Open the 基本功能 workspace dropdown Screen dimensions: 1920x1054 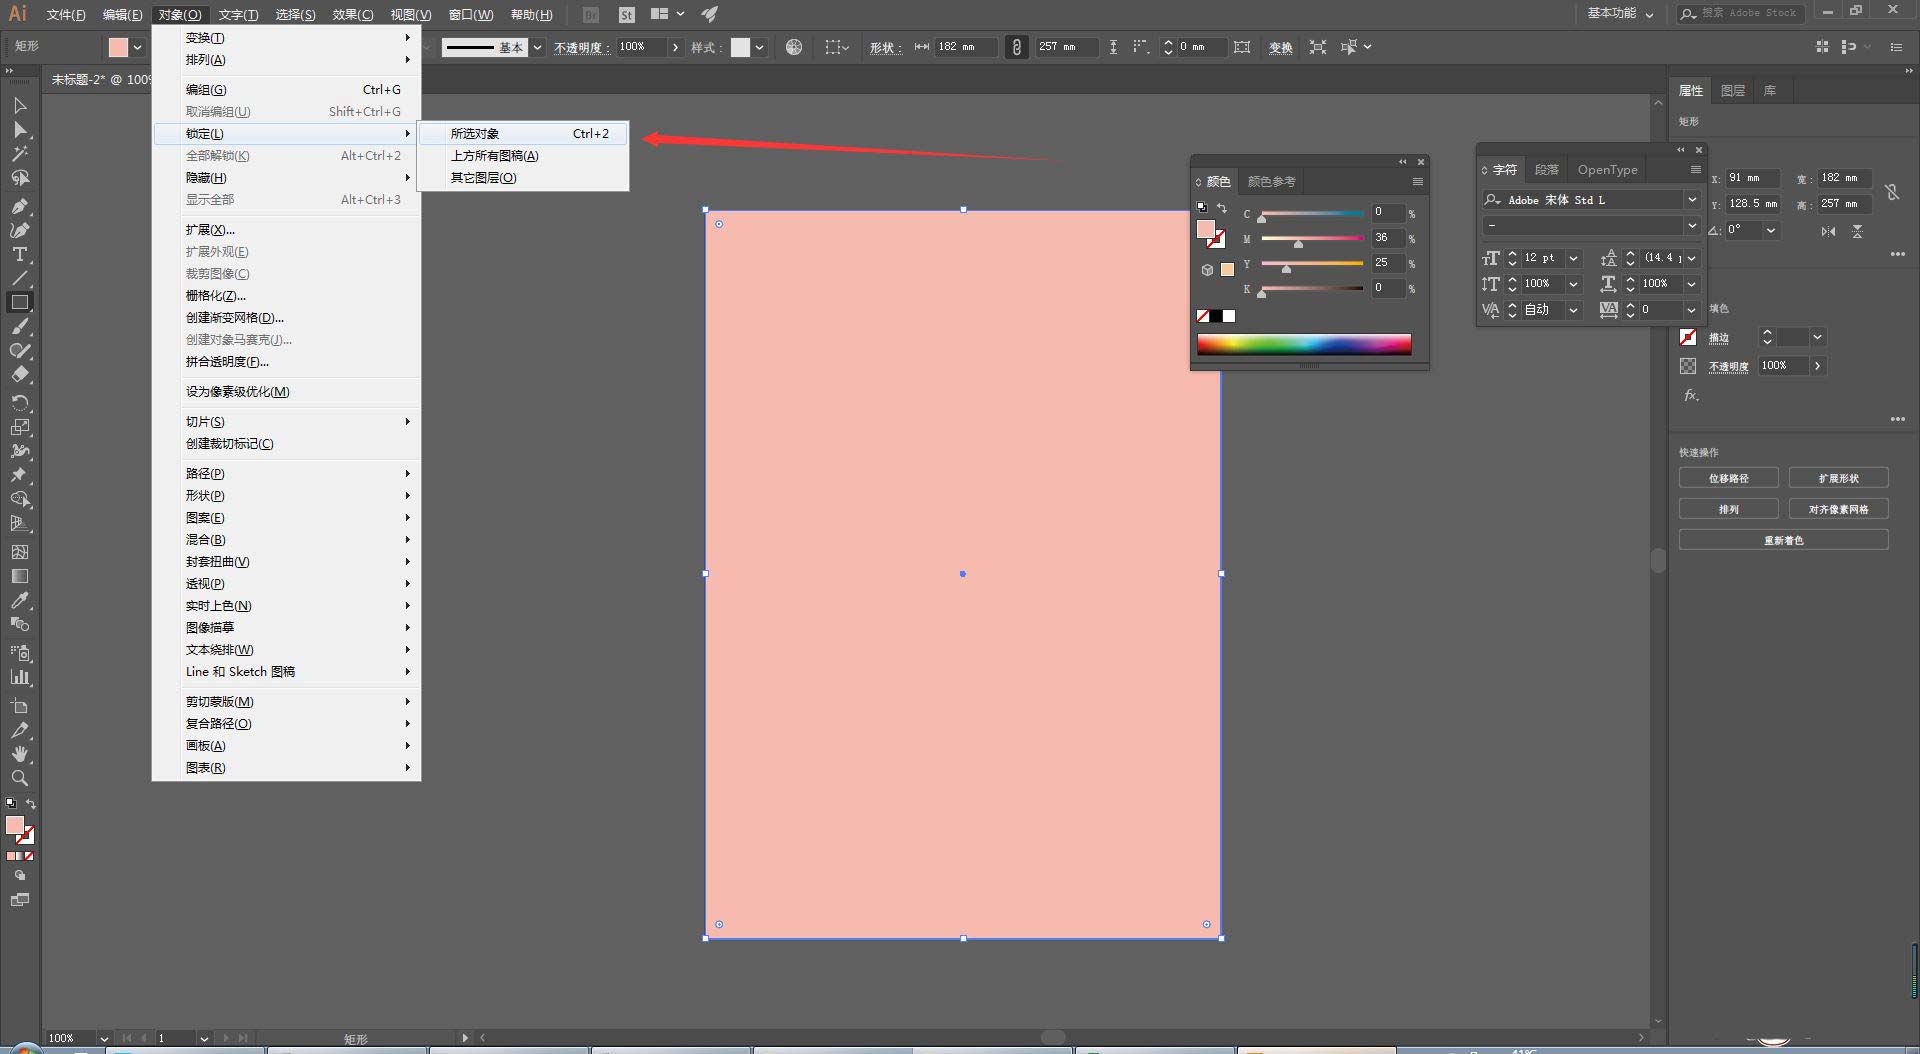(1620, 14)
